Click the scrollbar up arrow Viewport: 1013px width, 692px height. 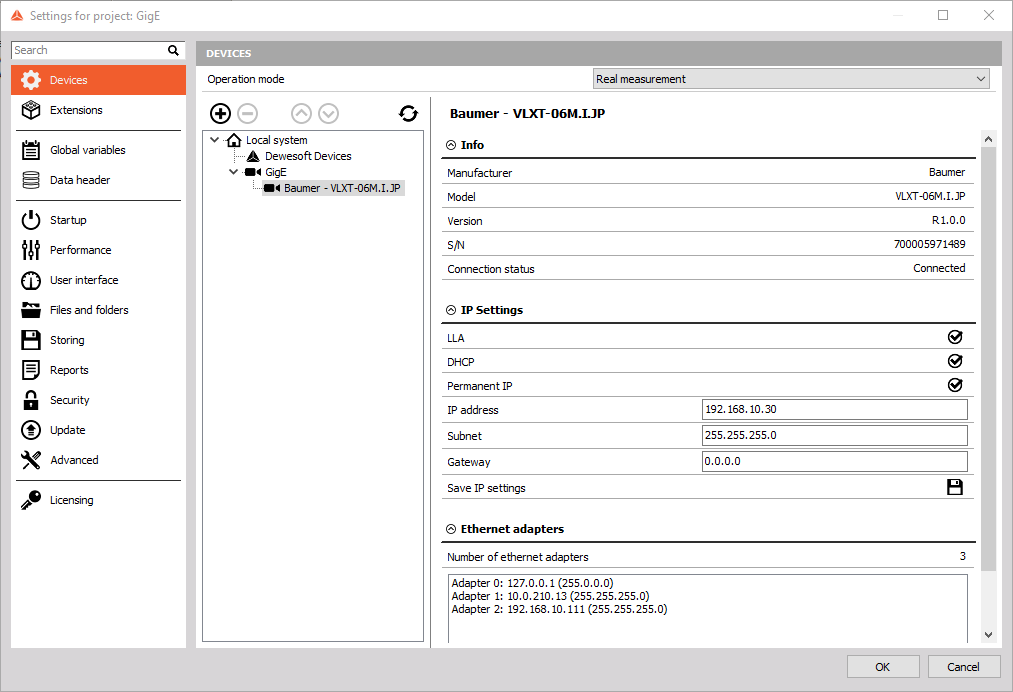pyautogui.click(x=988, y=139)
